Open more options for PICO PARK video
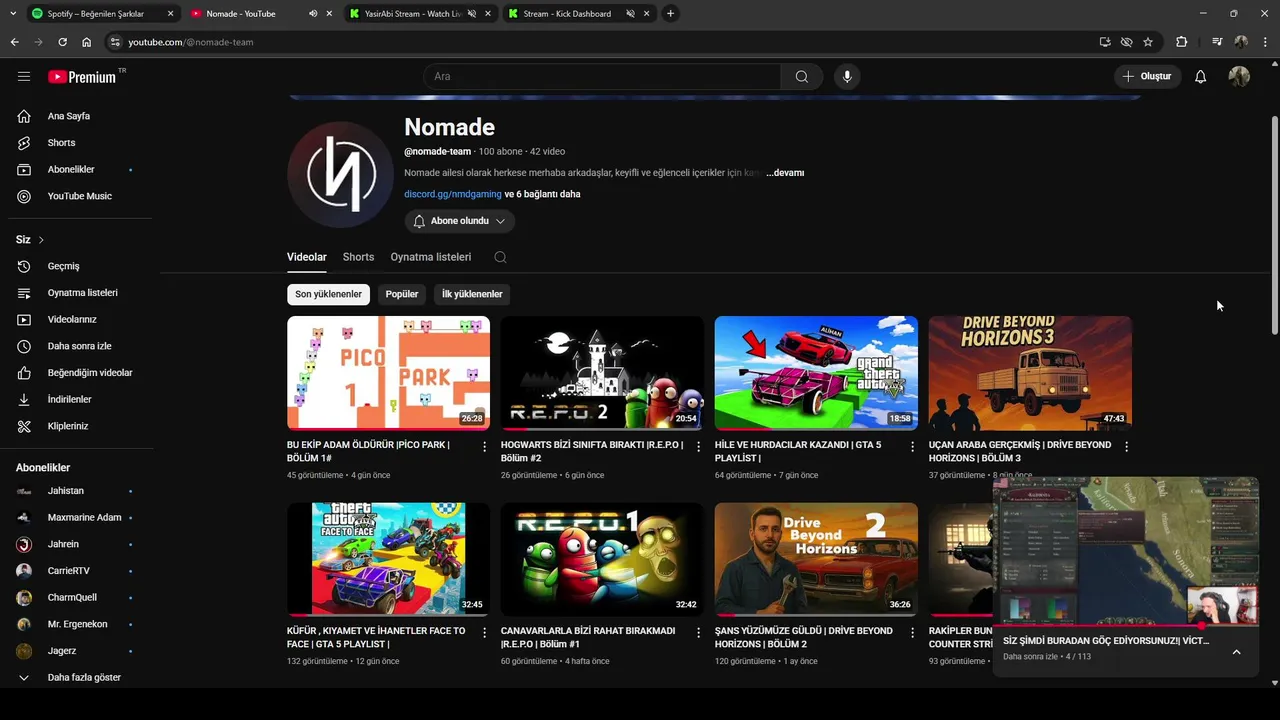 (x=484, y=447)
